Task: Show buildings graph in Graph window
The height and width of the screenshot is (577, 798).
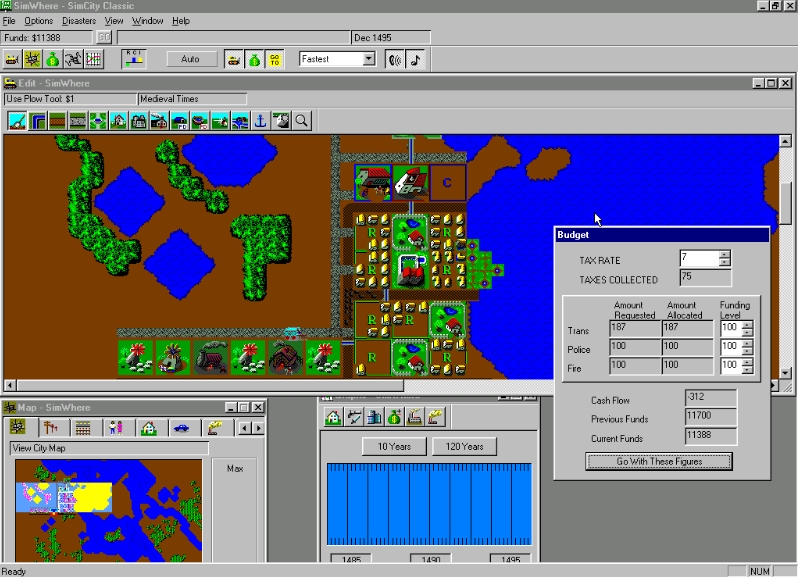Action: pyautogui.click(x=374, y=418)
